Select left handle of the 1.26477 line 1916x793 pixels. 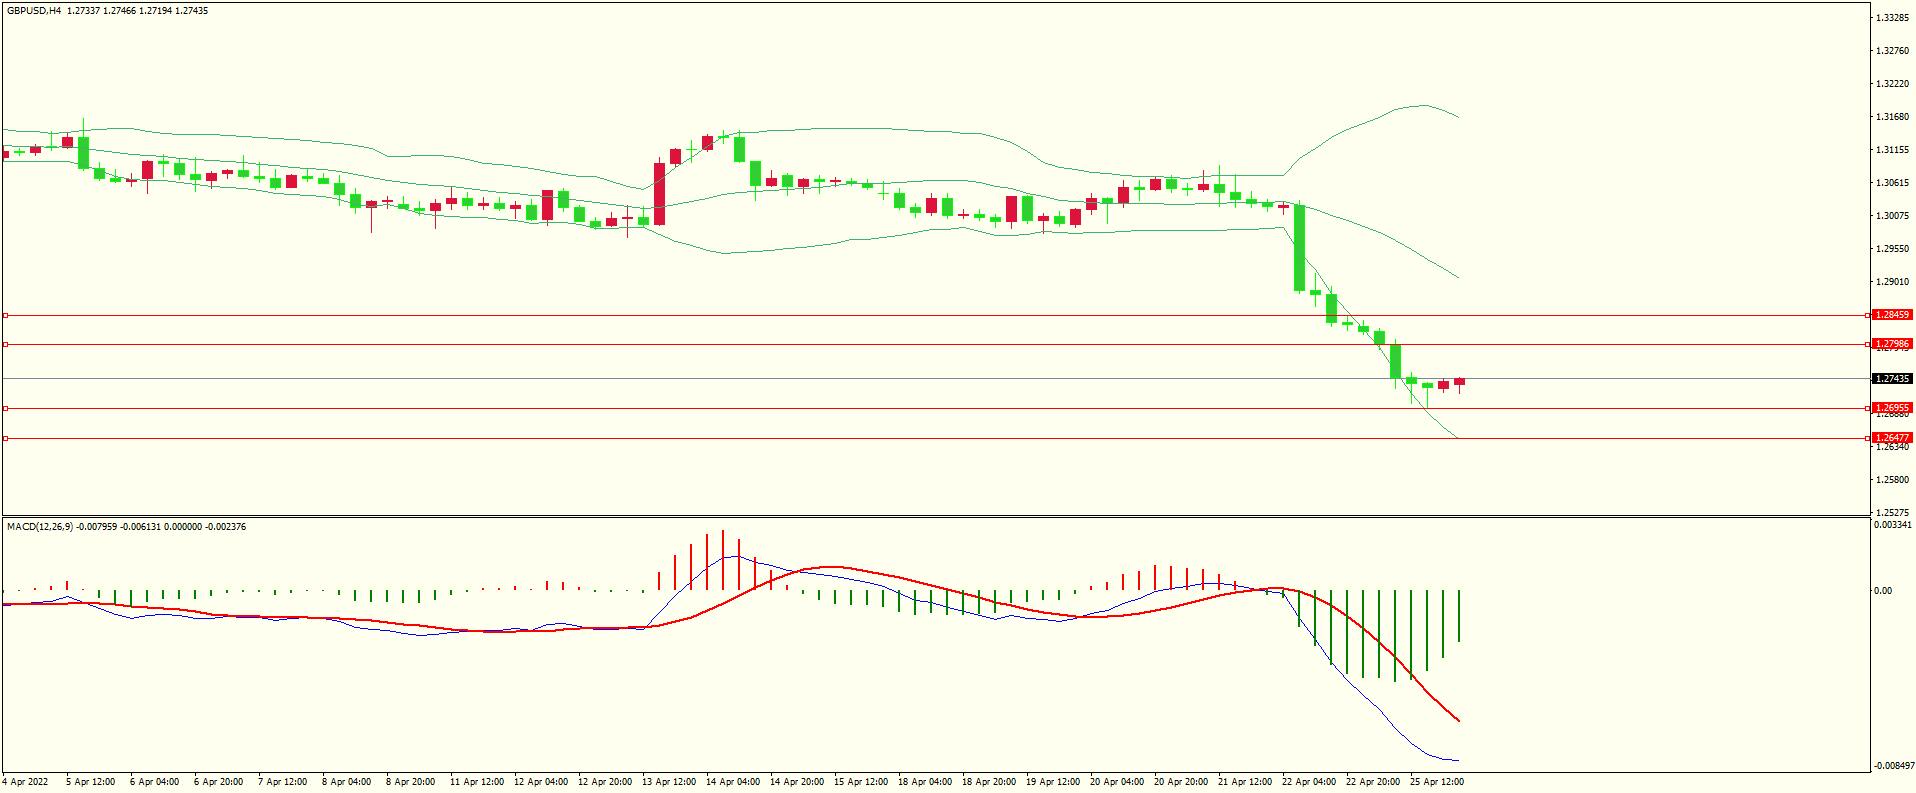click(x=5, y=438)
